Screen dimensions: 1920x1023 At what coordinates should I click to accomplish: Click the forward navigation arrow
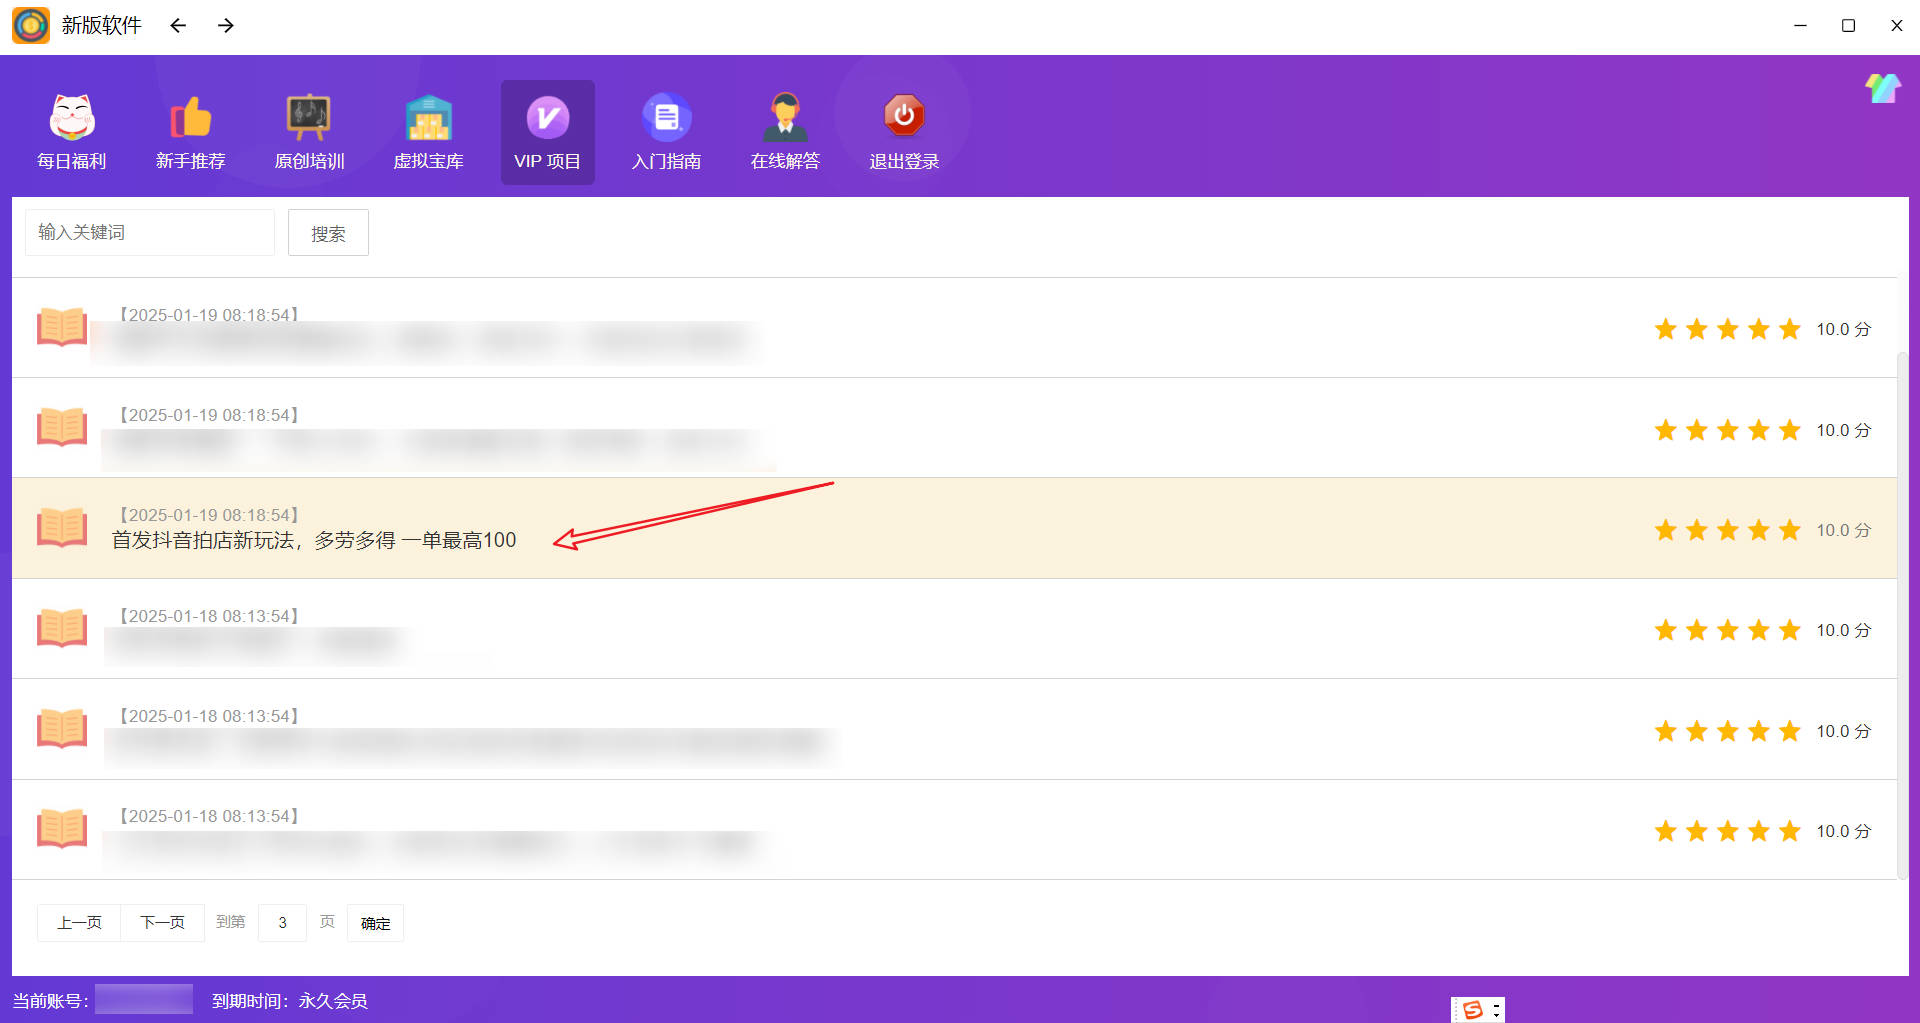point(225,25)
